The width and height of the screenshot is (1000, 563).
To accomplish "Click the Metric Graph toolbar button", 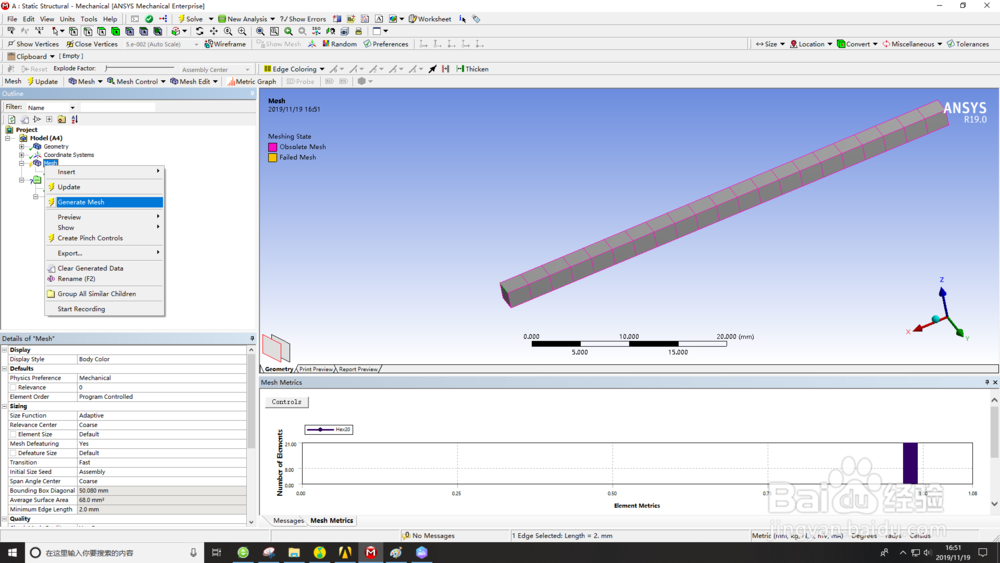I will click(252, 82).
